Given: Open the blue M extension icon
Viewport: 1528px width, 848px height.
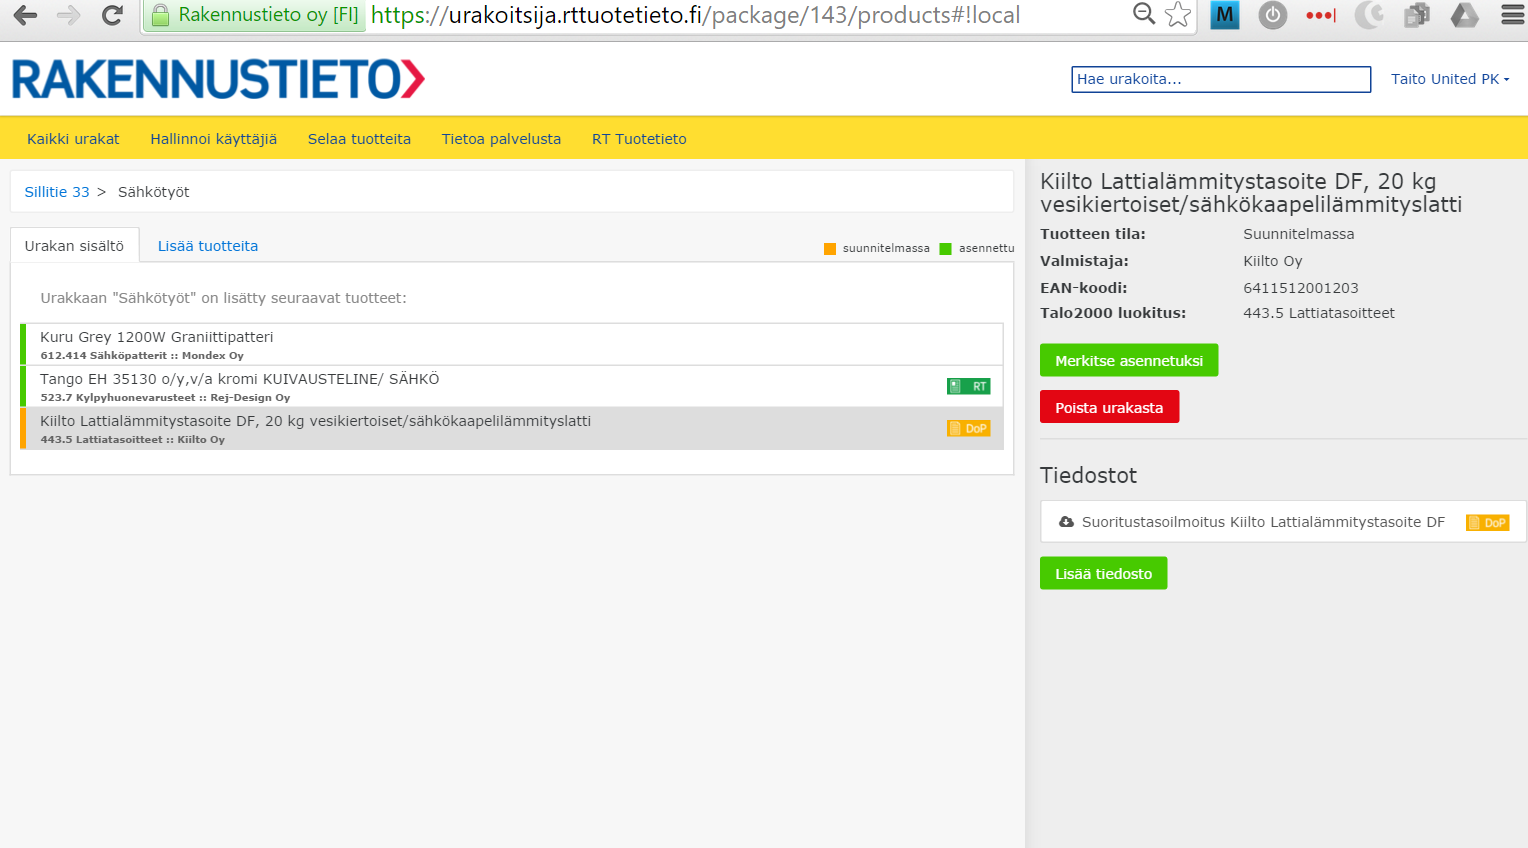Looking at the screenshot, I should coord(1224,15).
